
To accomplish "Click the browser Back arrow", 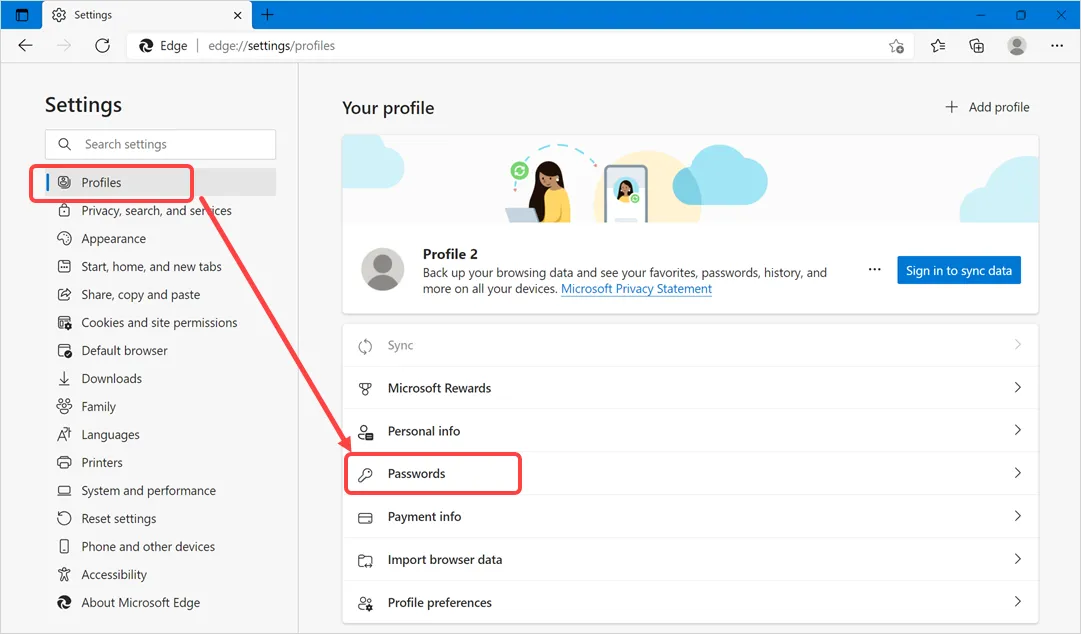I will tap(26, 46).
